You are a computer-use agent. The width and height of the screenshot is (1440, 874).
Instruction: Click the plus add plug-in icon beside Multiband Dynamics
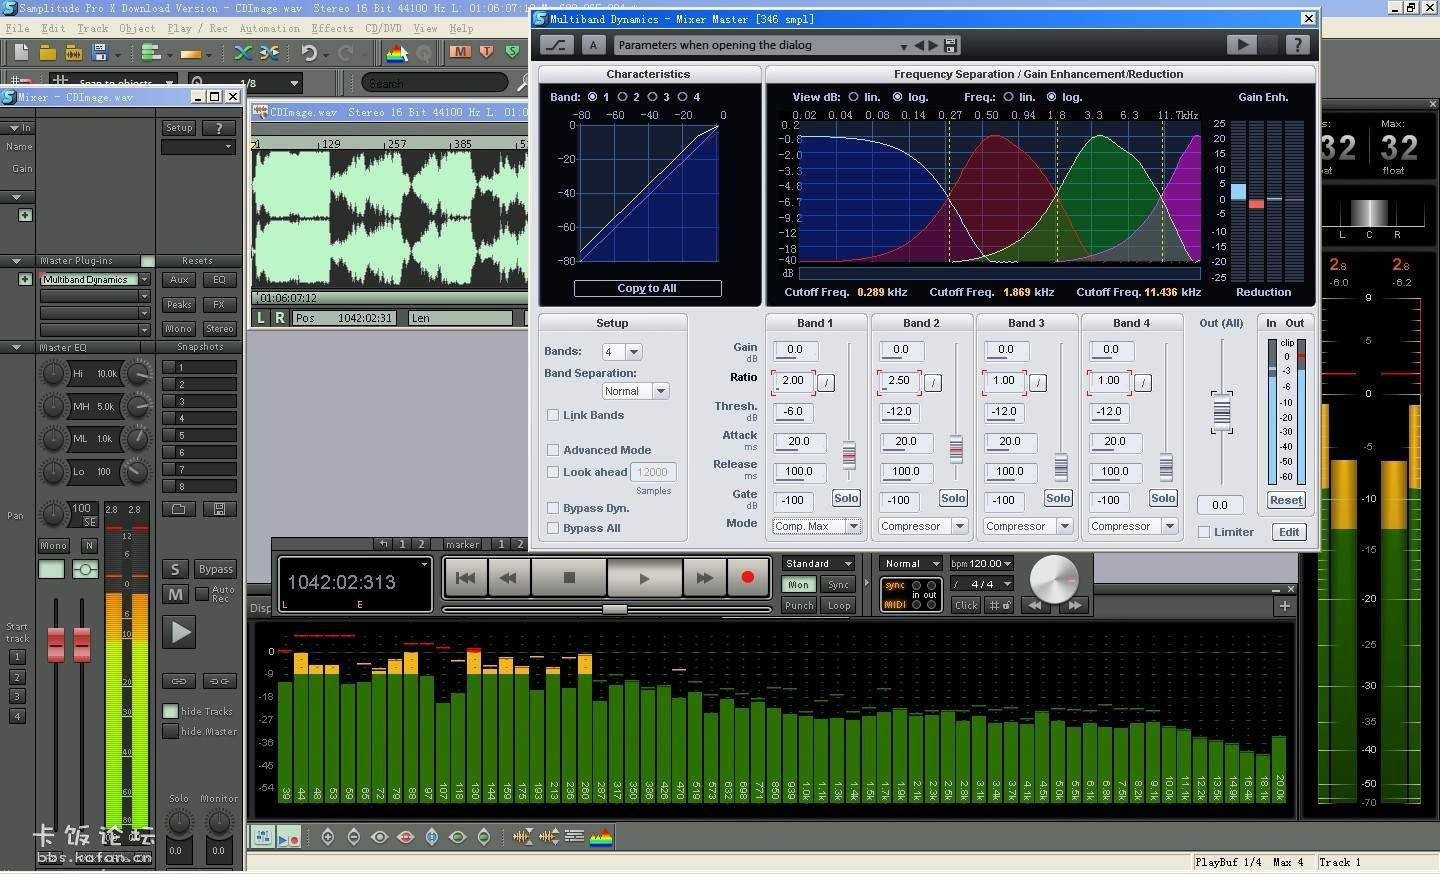point(25,279)
